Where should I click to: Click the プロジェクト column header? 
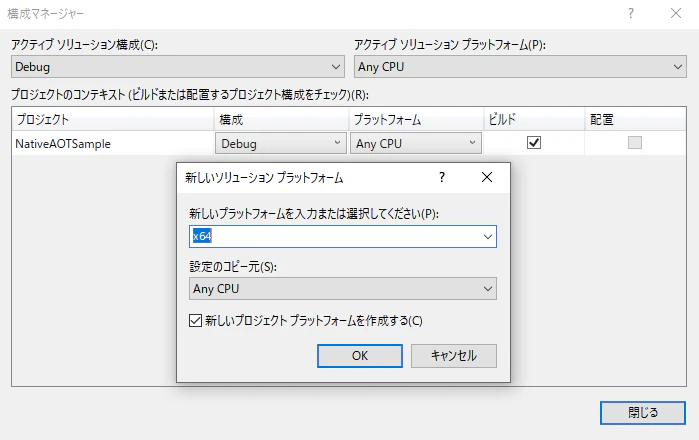point(113,119)
